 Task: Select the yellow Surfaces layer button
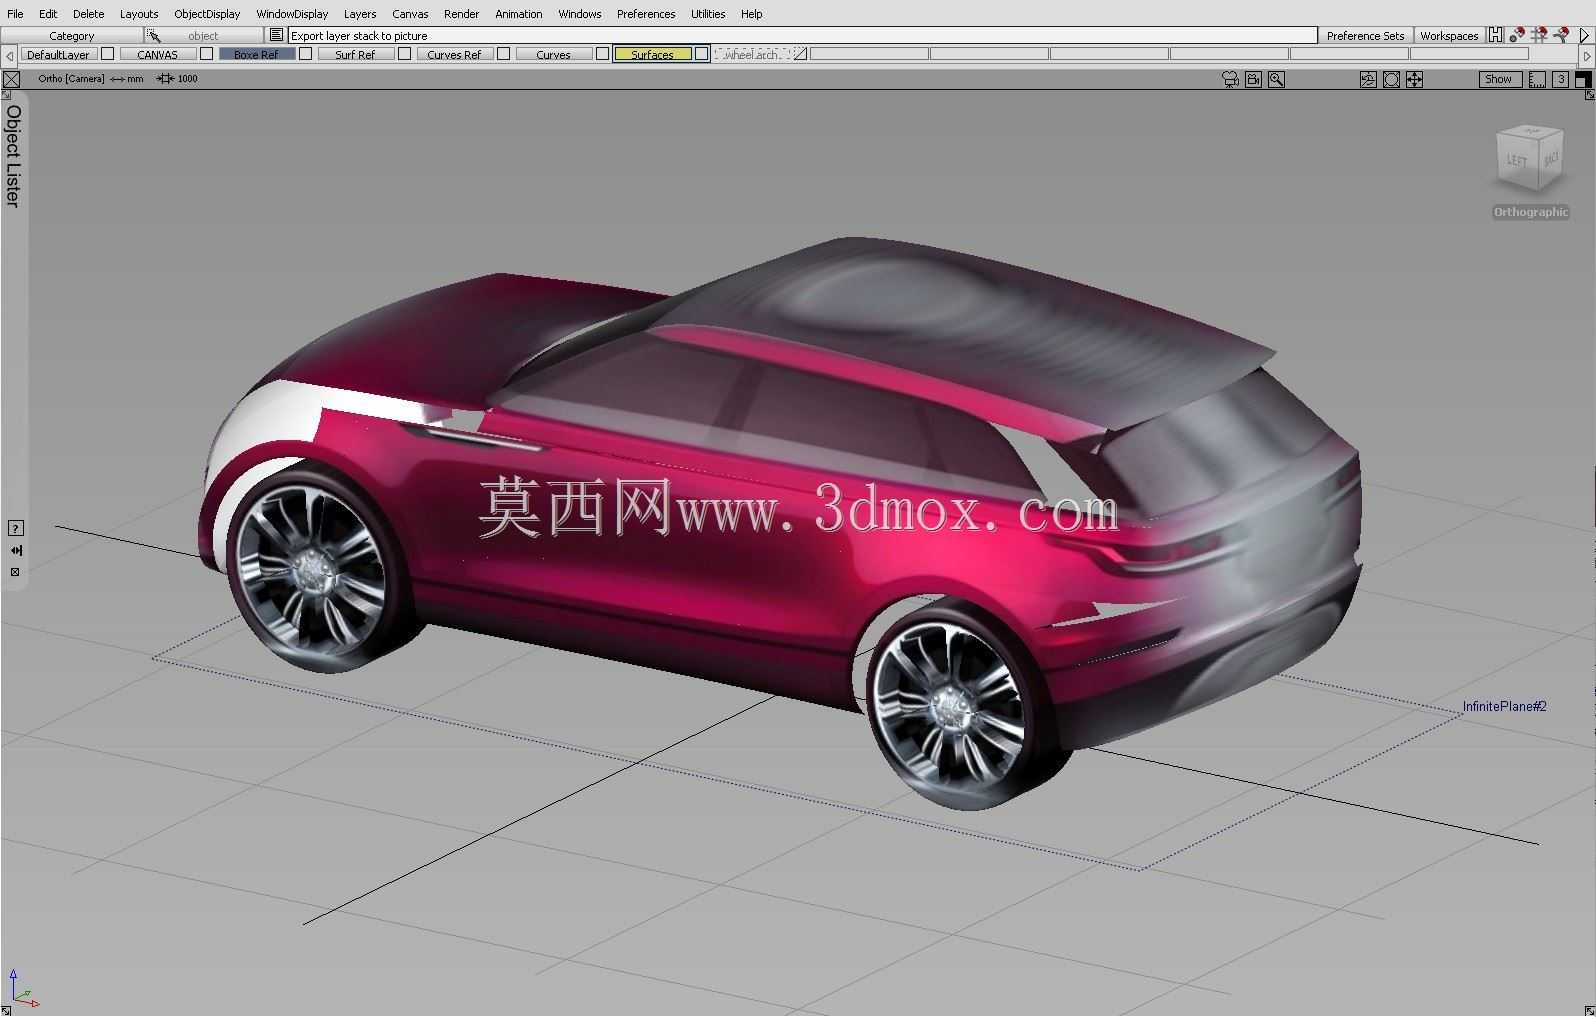coord(652,54)
